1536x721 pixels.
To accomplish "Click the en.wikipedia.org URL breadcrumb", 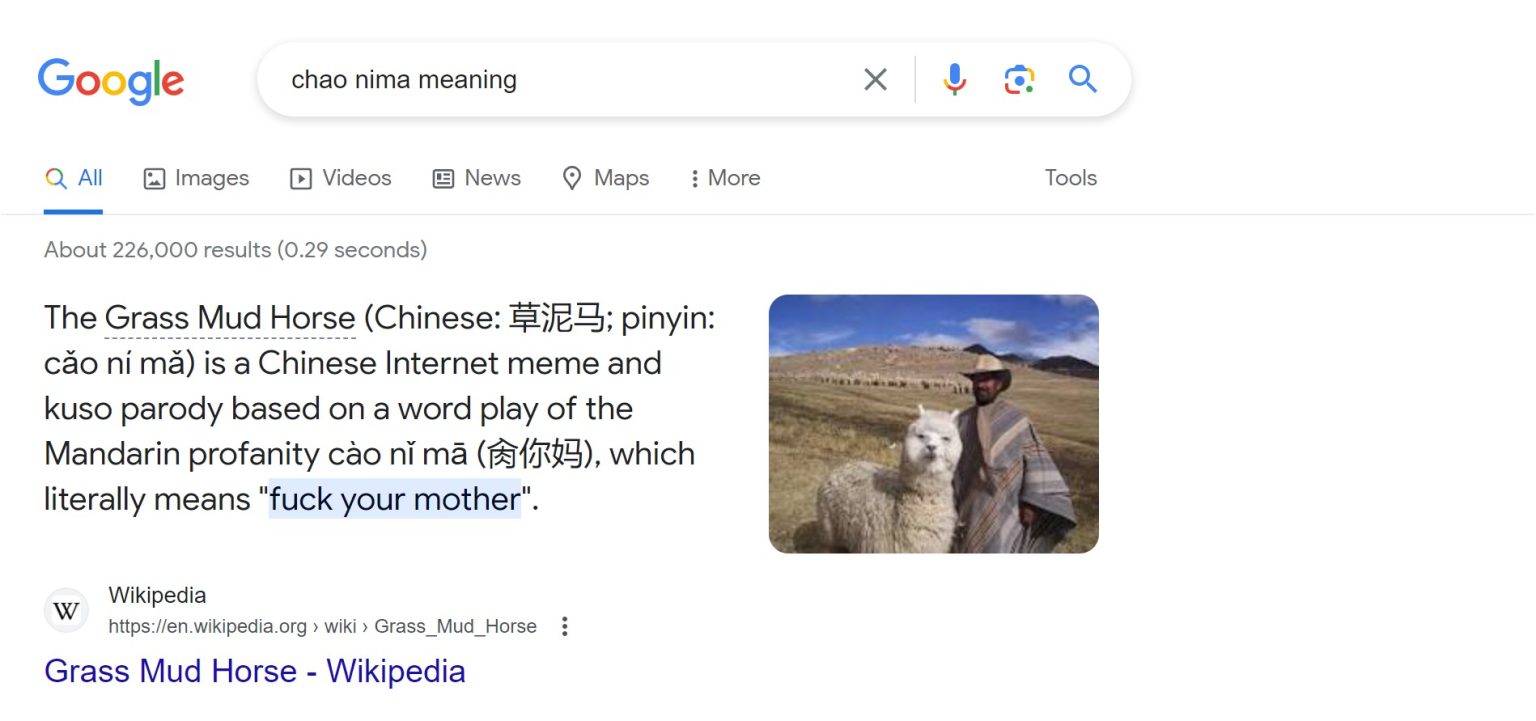I will [322, 627].
